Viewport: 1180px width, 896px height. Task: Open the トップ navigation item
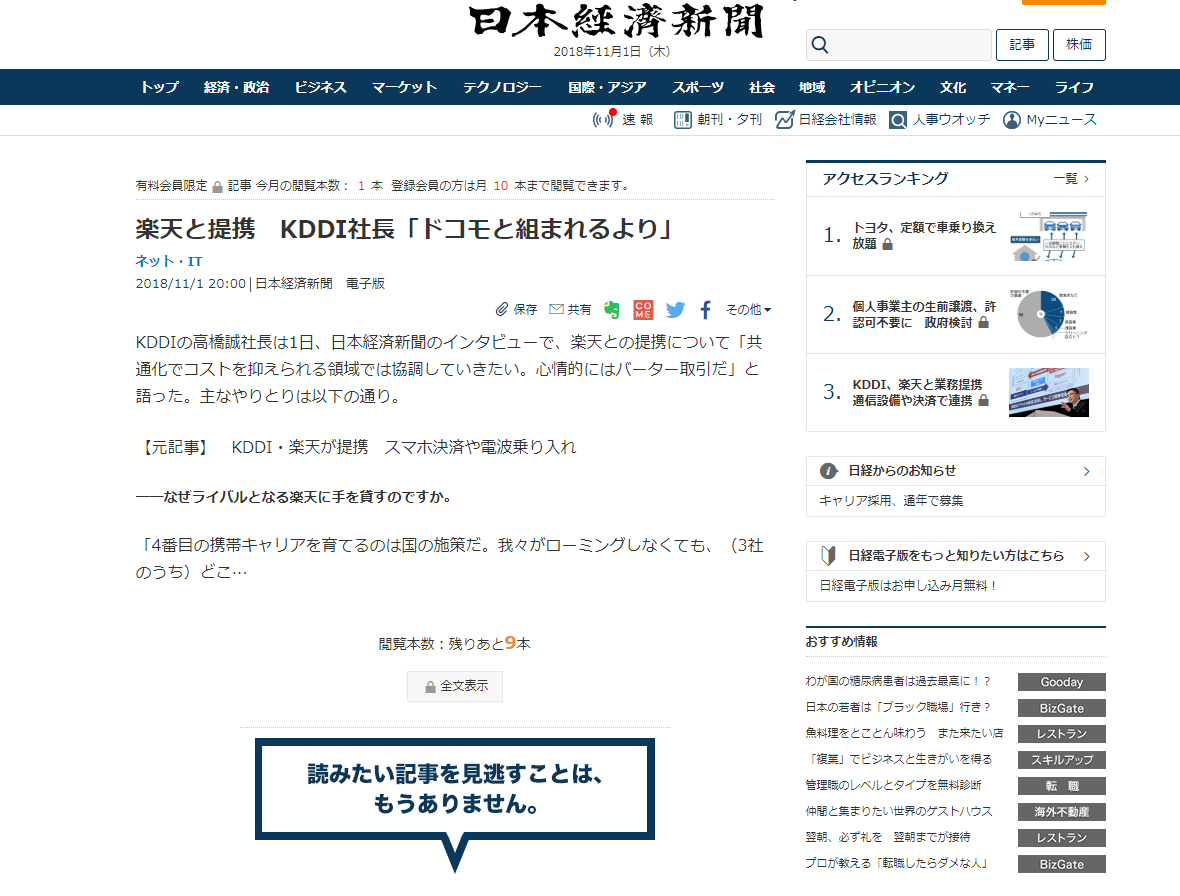[x=160, y=87]
